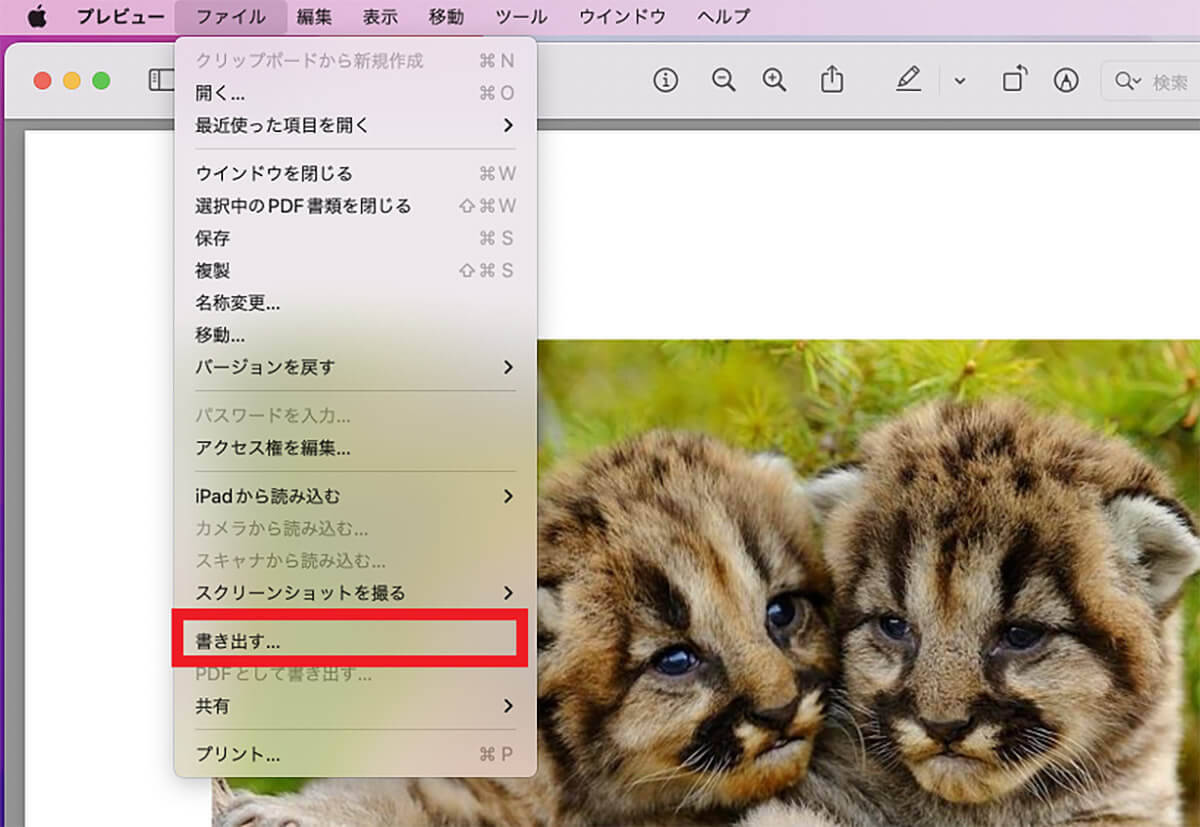The width and height of the screenshot is (1200, 827).
Task: Choose 複製 from the File menu
Action: click(213, 271)
